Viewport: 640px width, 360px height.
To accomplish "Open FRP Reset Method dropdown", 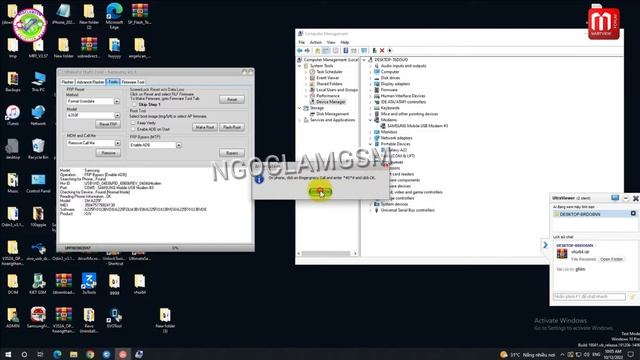I will click(x=117, y=101).
